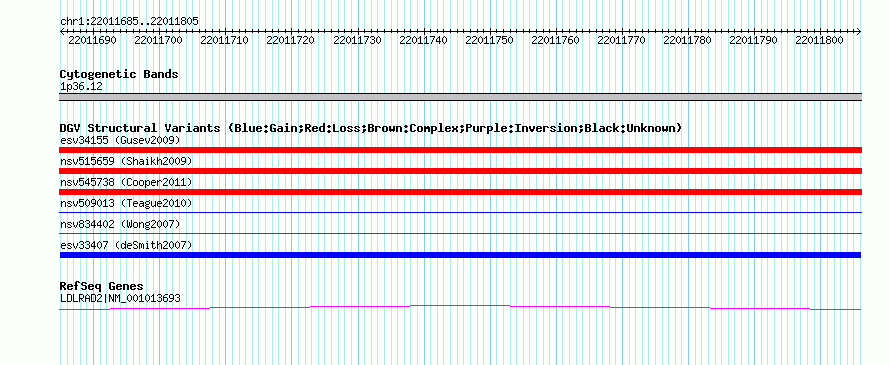Click the magenta LDLRAD2 gene line
Image resolution: width=890 pixels, height=365 pixels.
pyautogui.click(x=460, y=307)
